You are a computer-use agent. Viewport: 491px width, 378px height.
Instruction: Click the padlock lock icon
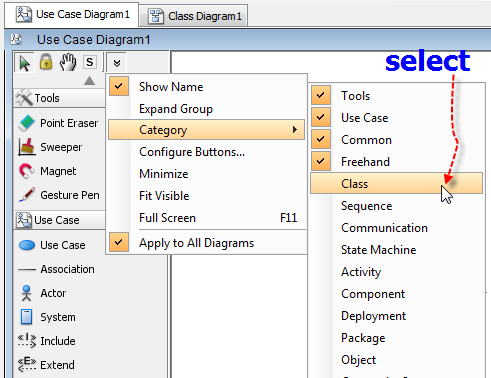click(46, 62)
